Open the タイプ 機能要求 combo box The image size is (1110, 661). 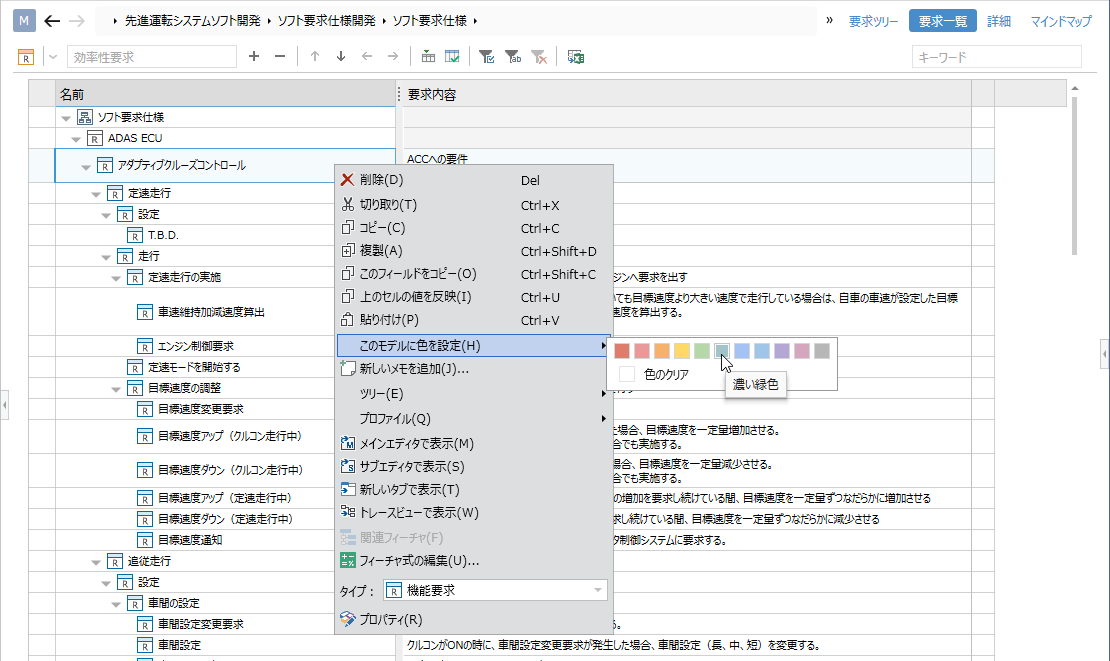click(495, 590)
